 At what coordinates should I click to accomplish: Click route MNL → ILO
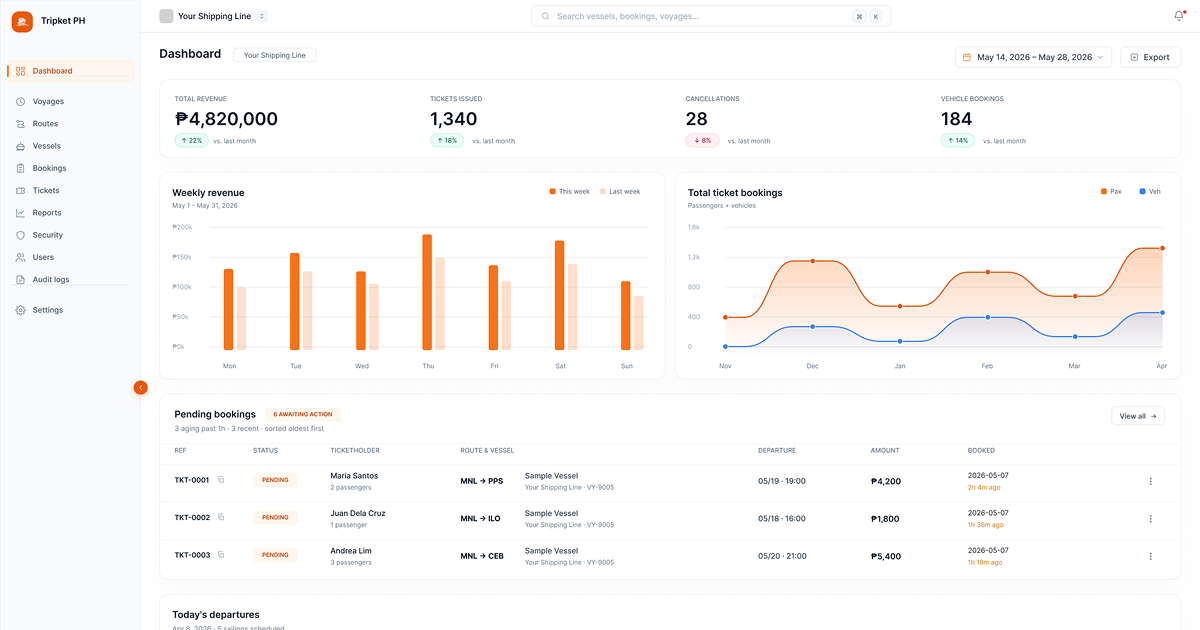pos(480,518)
